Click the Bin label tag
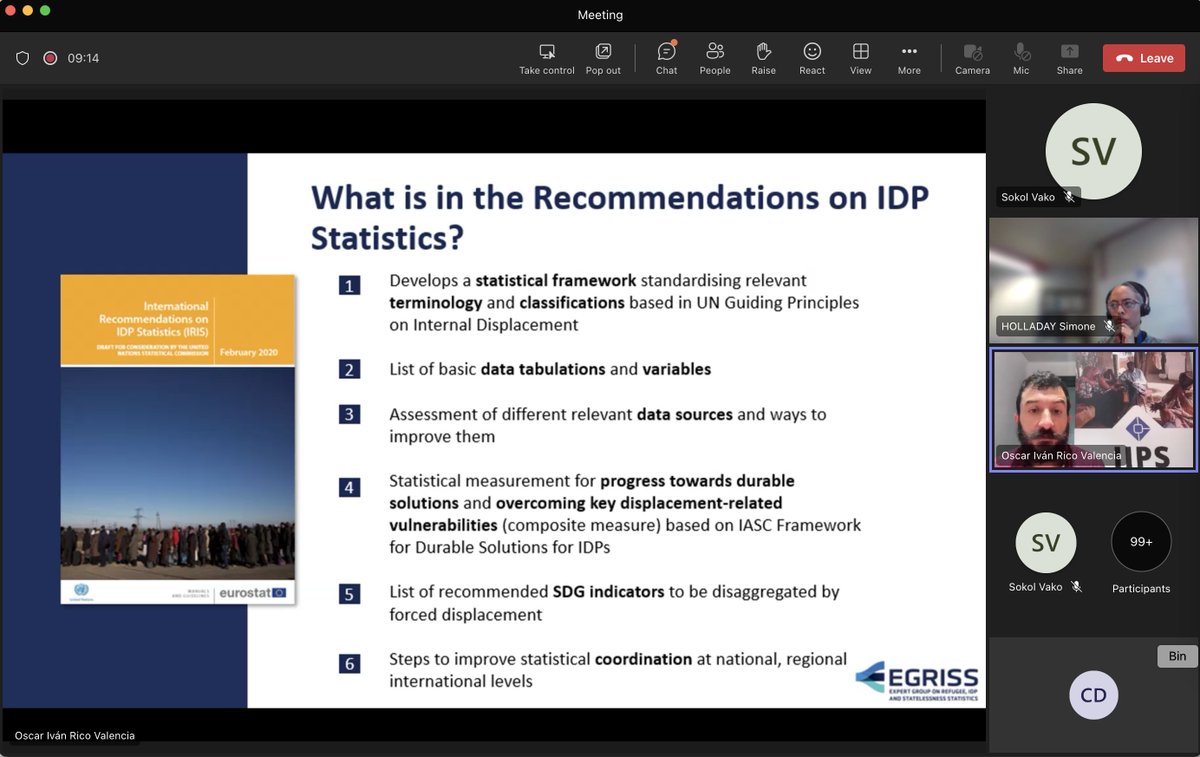 pos(1177,656)
